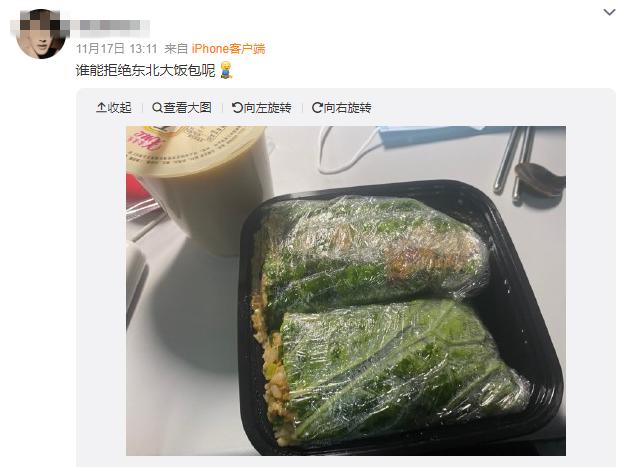Click the emoji at end of post text
This screenshot has height=467, width=626.
226,70
